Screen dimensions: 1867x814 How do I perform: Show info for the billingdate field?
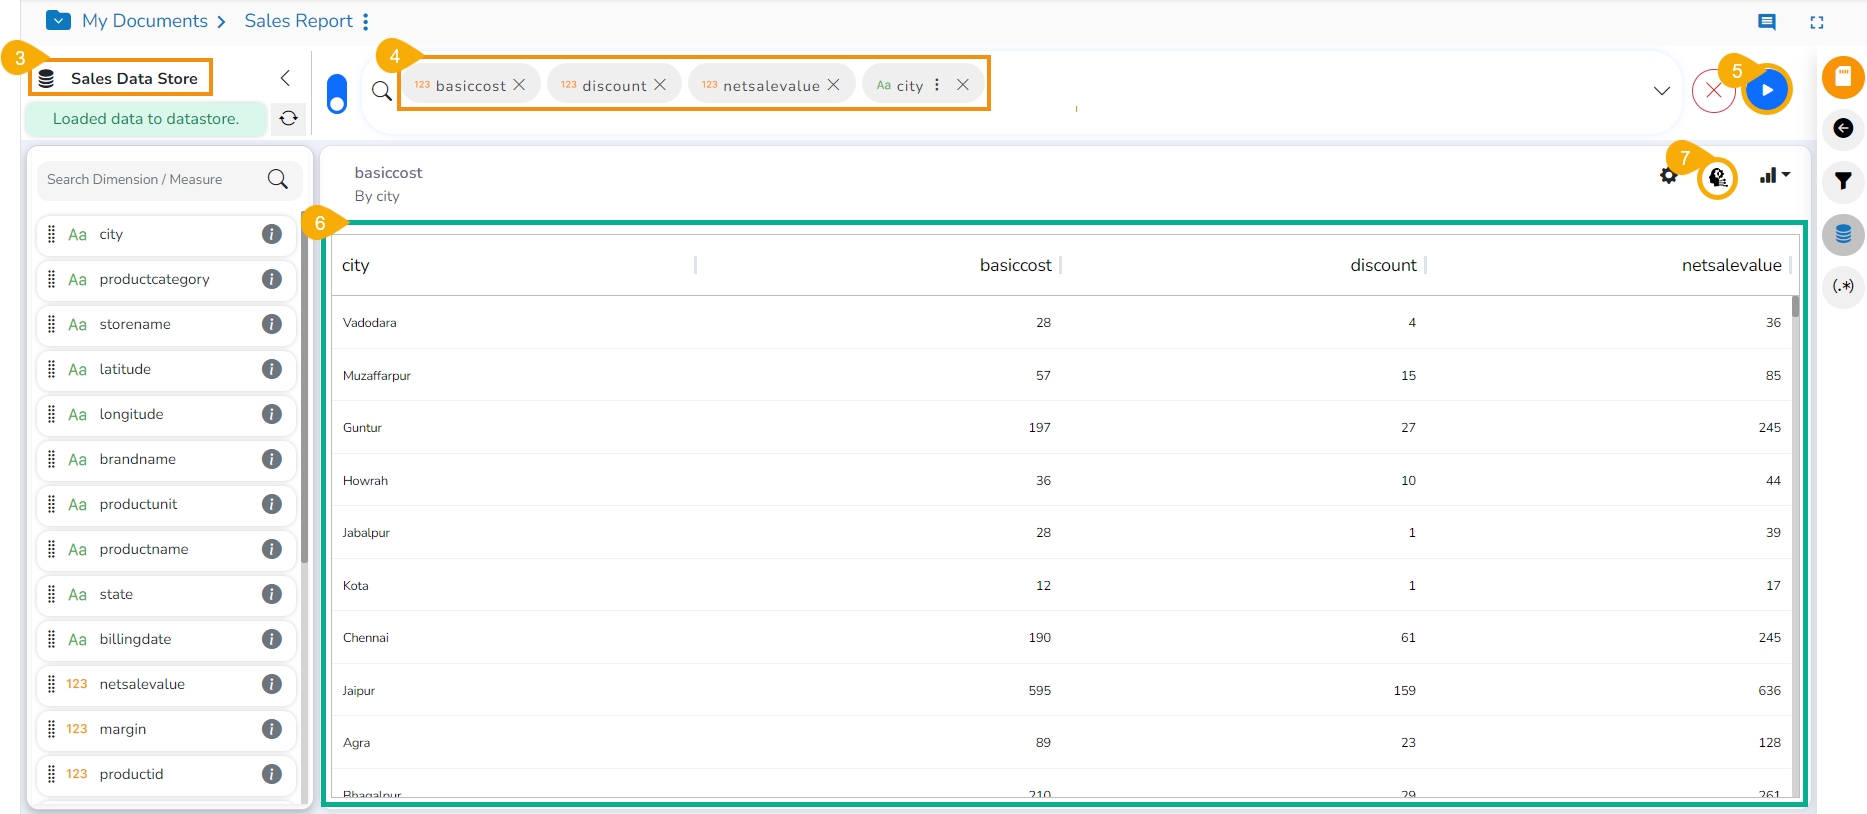(272, 639)
